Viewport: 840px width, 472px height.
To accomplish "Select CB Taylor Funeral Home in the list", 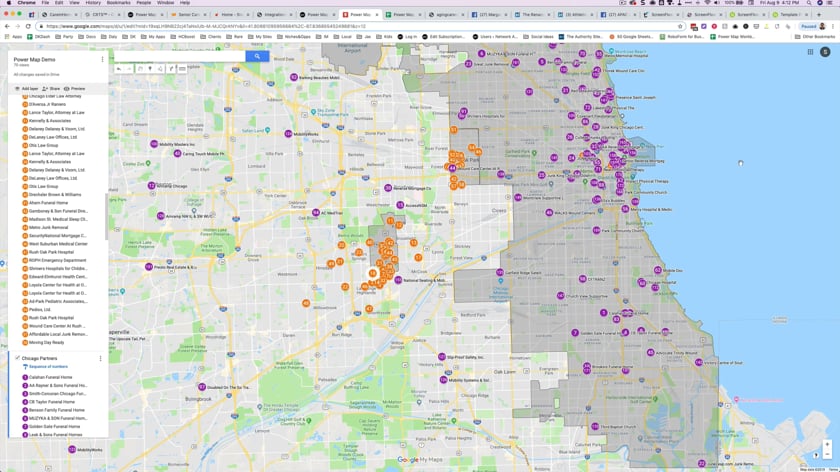I will pyautogui.click(x=52, y=402).
